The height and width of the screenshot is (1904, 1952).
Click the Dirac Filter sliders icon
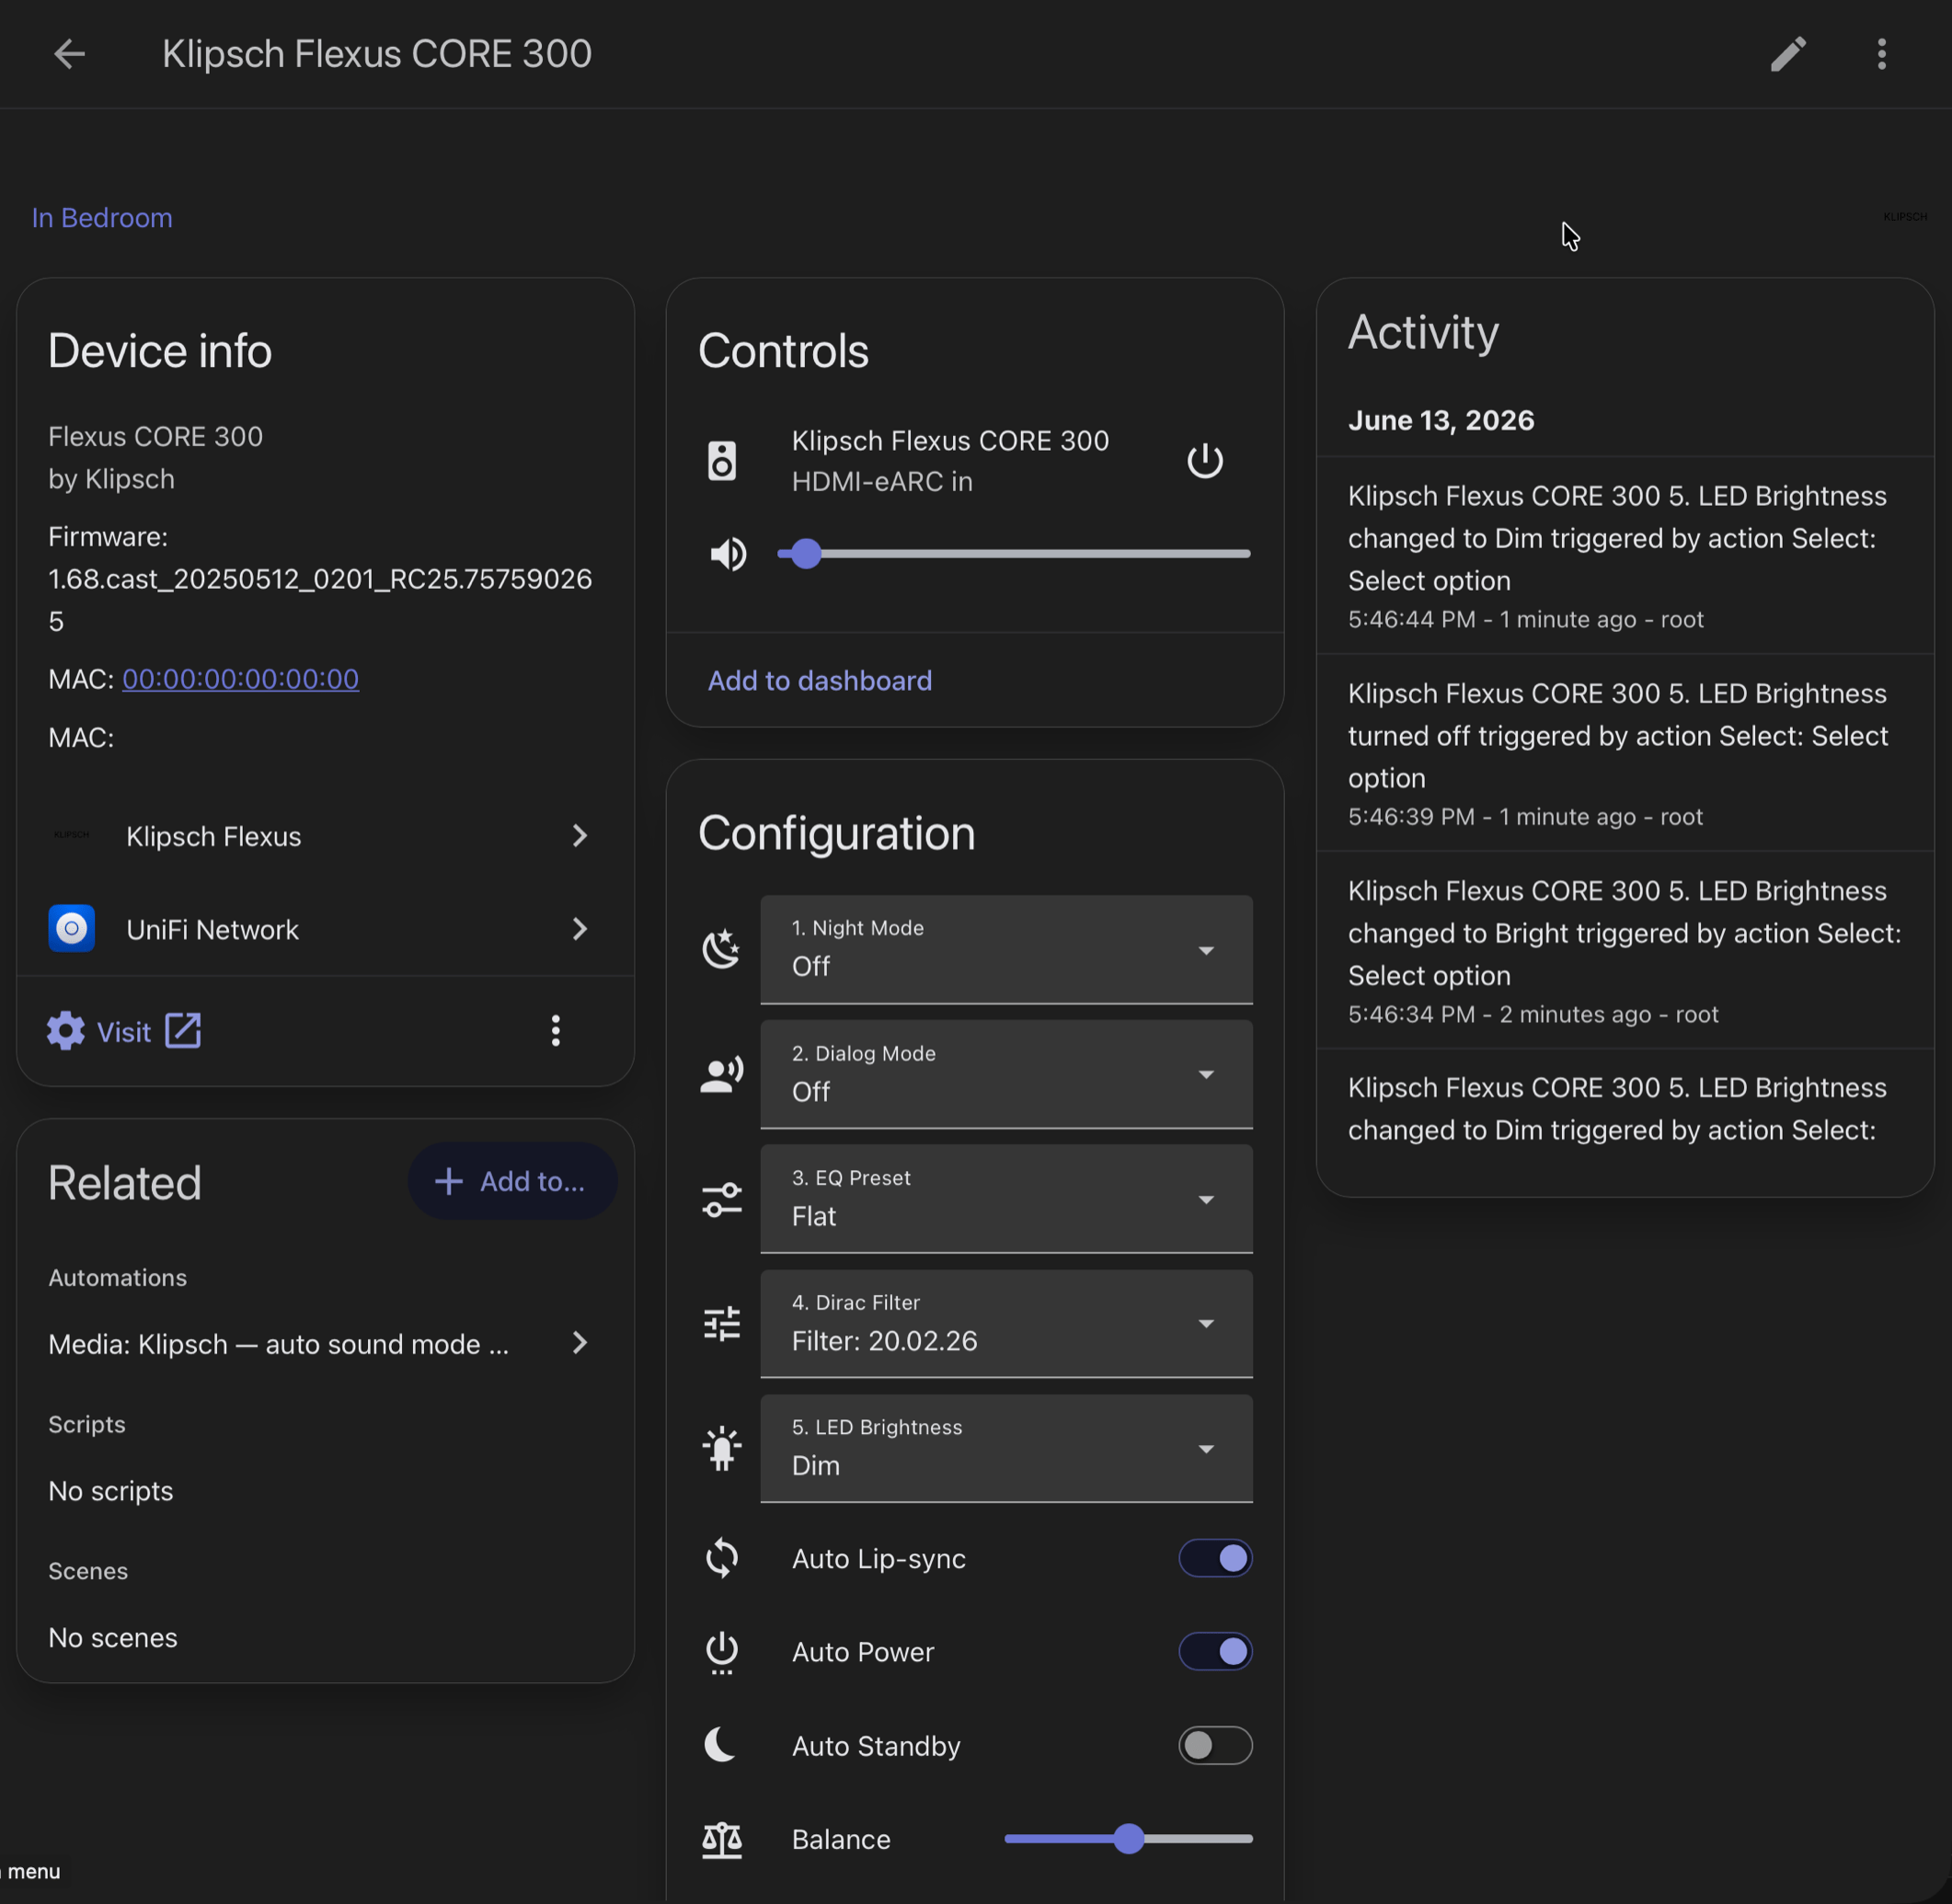pyautogui.click(x=721, y=1324)
